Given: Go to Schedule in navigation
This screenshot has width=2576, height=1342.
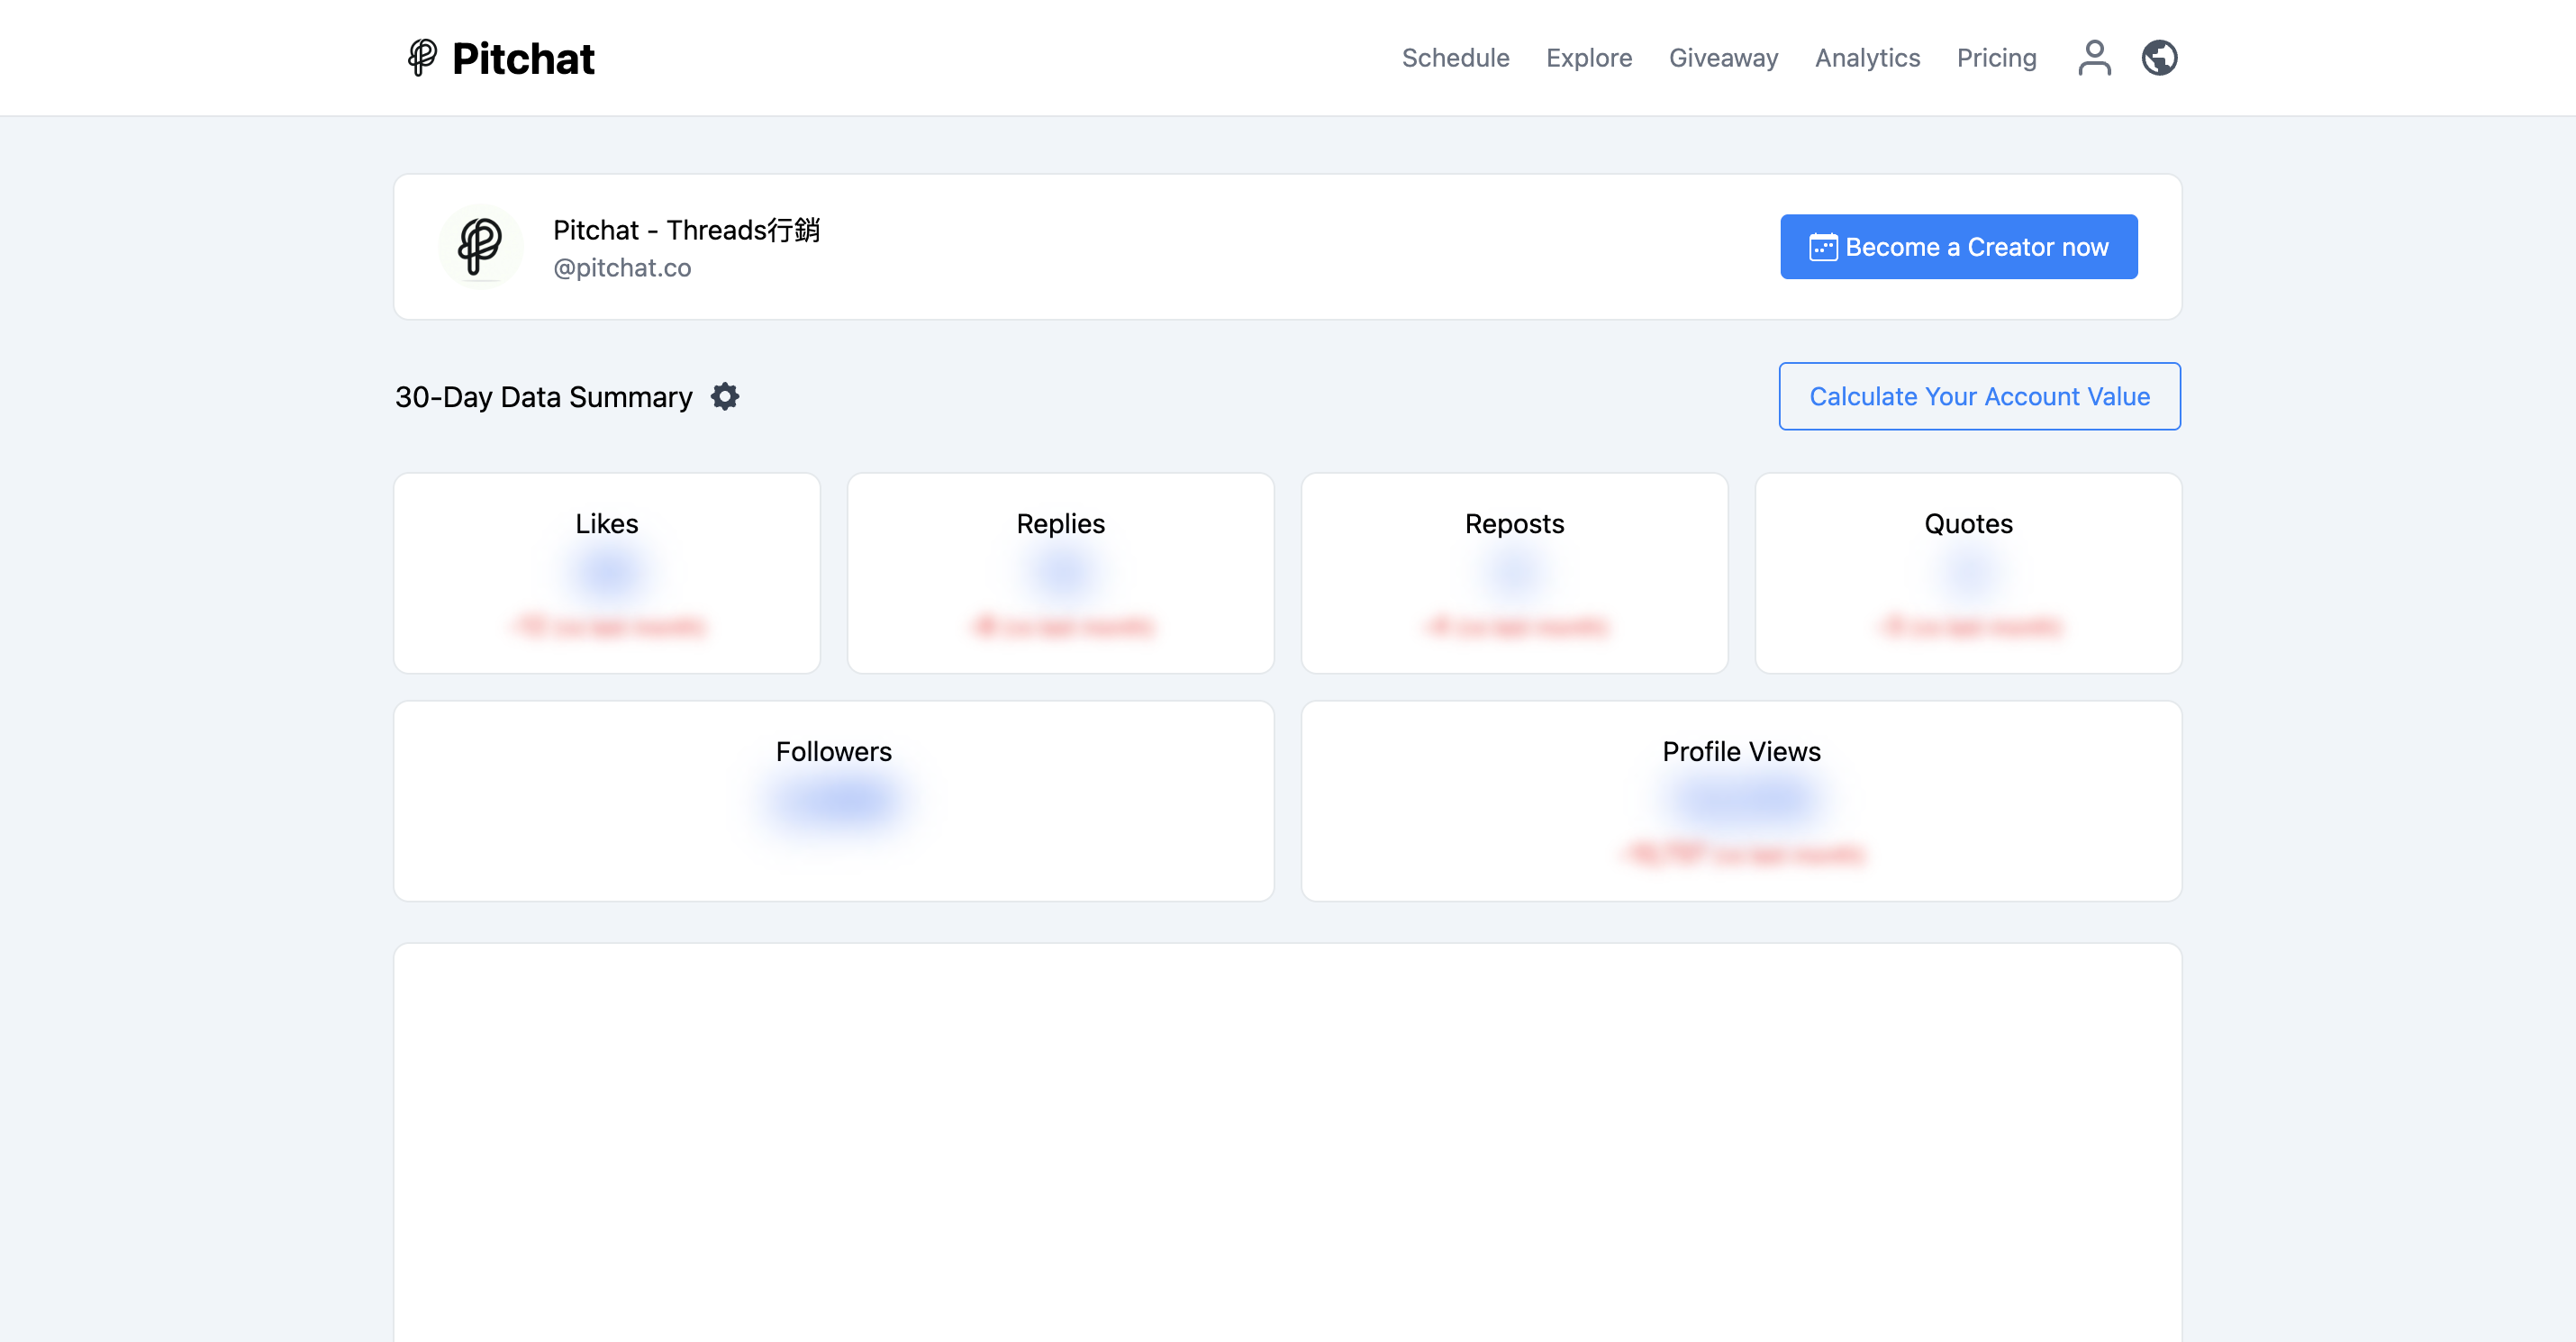Looking at the screenshot, I should coord(1455,58).
